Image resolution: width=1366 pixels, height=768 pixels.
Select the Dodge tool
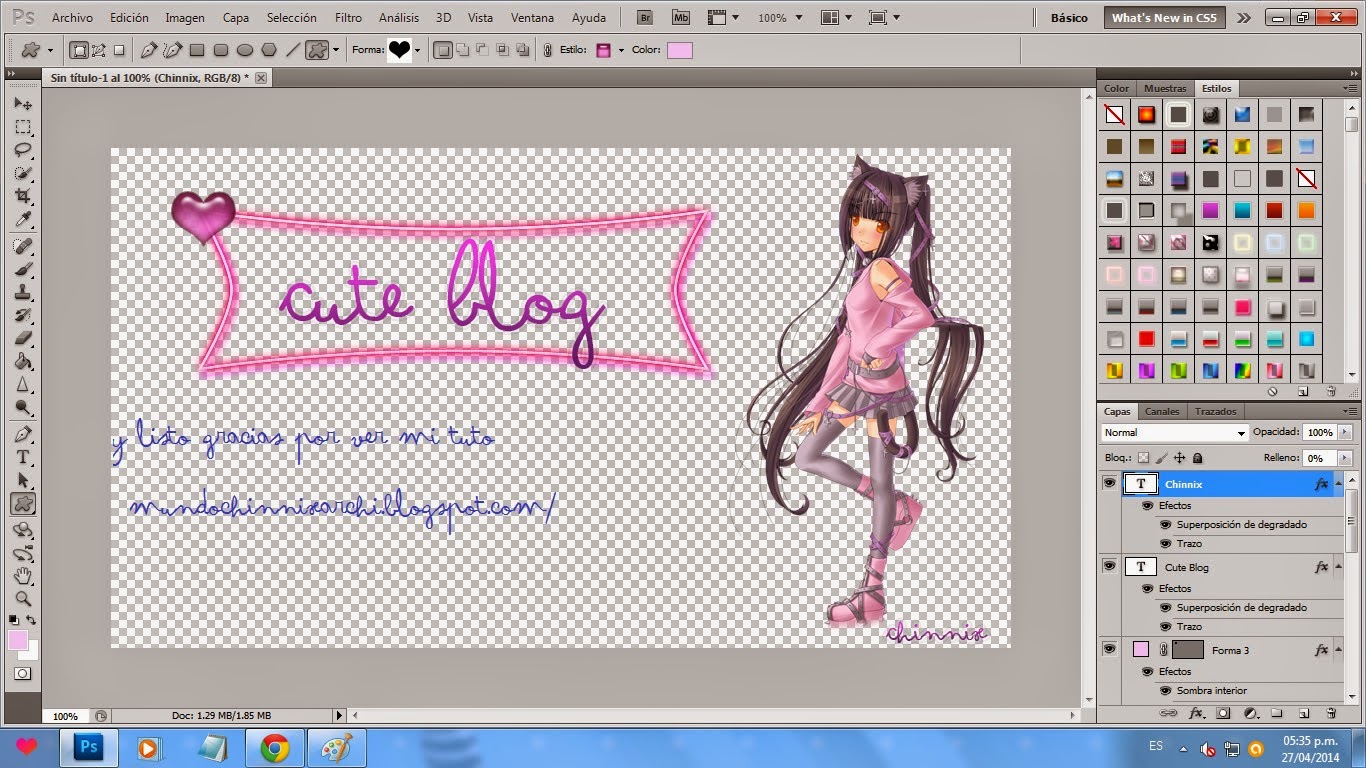23,408
